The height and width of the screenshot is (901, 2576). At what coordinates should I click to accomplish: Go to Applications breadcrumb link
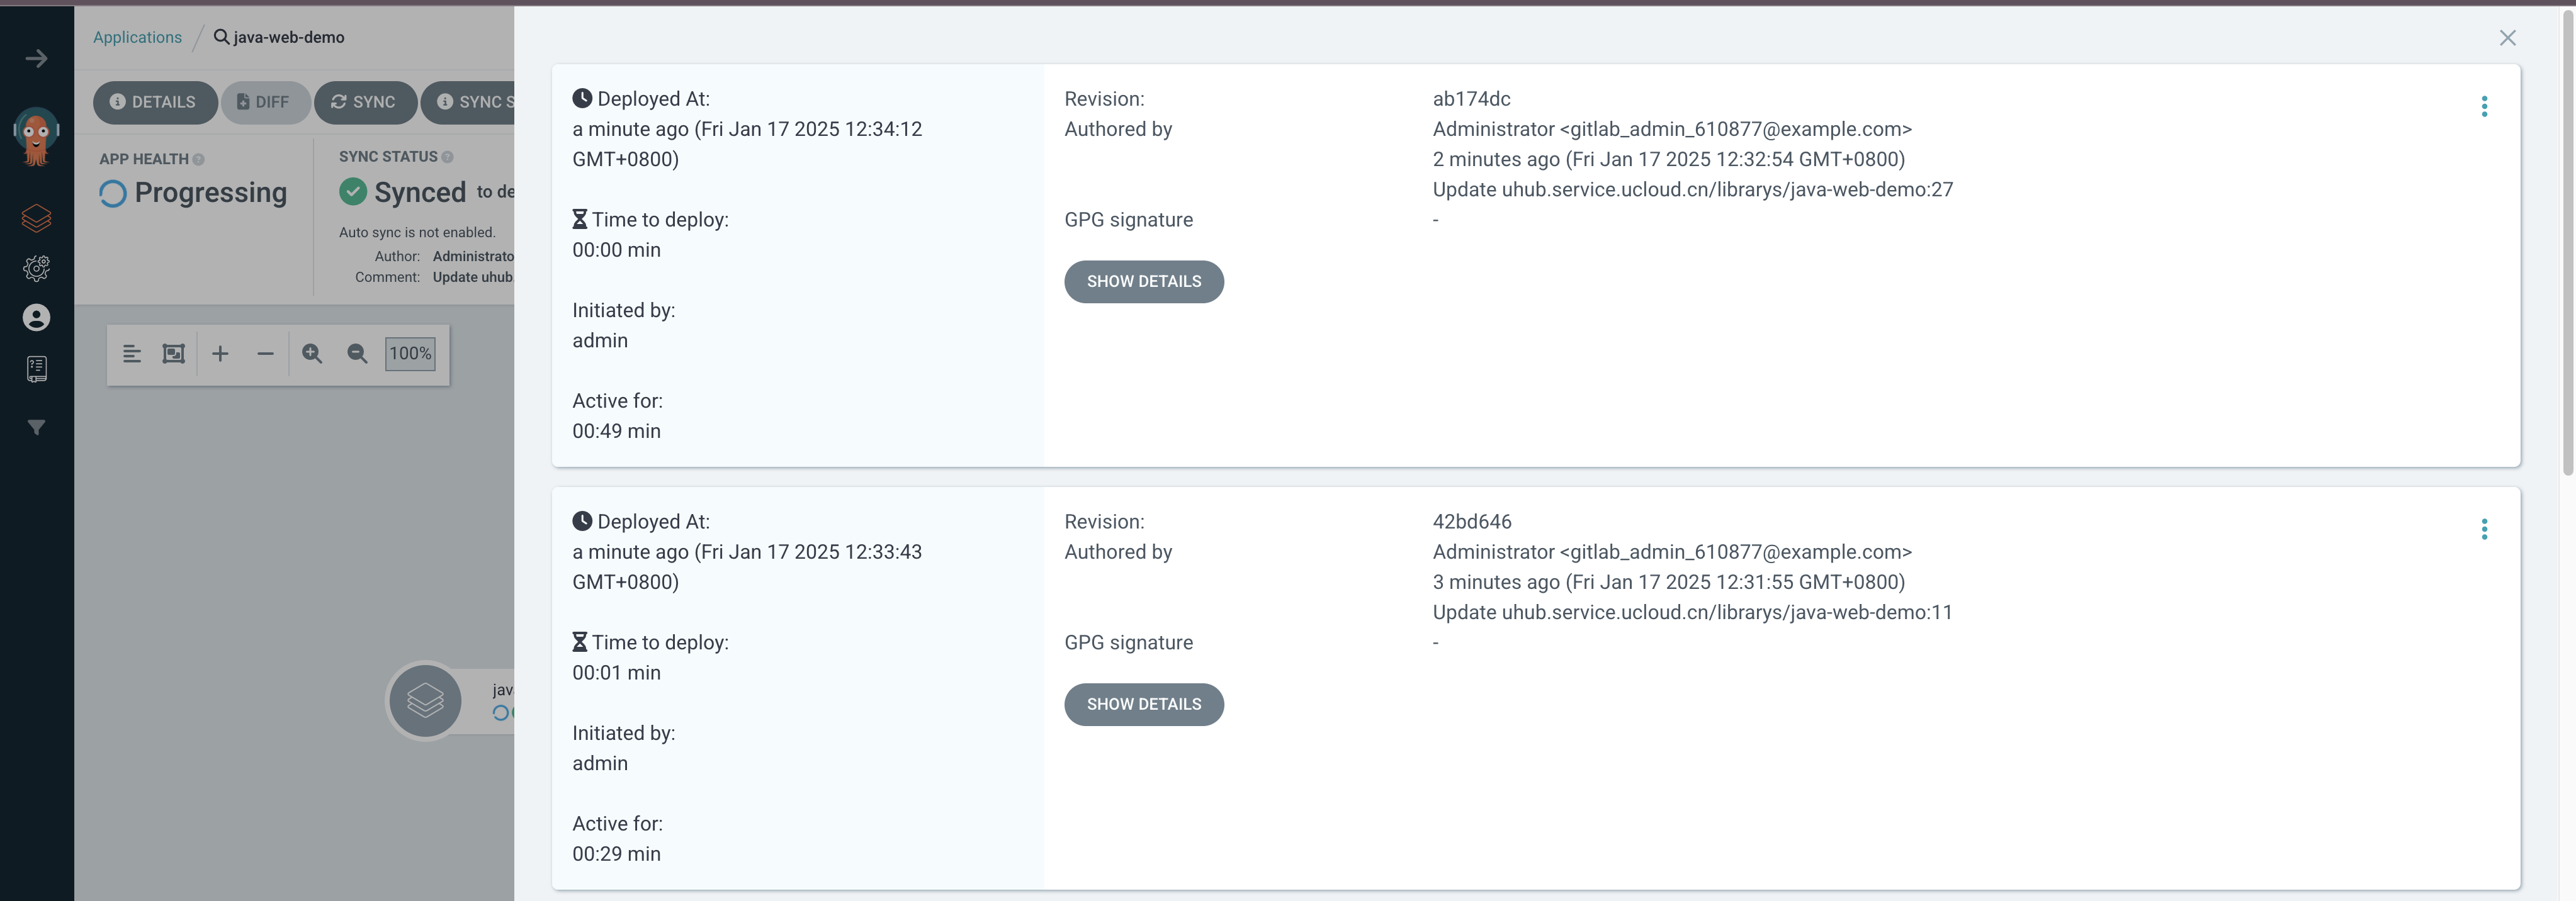137,37
